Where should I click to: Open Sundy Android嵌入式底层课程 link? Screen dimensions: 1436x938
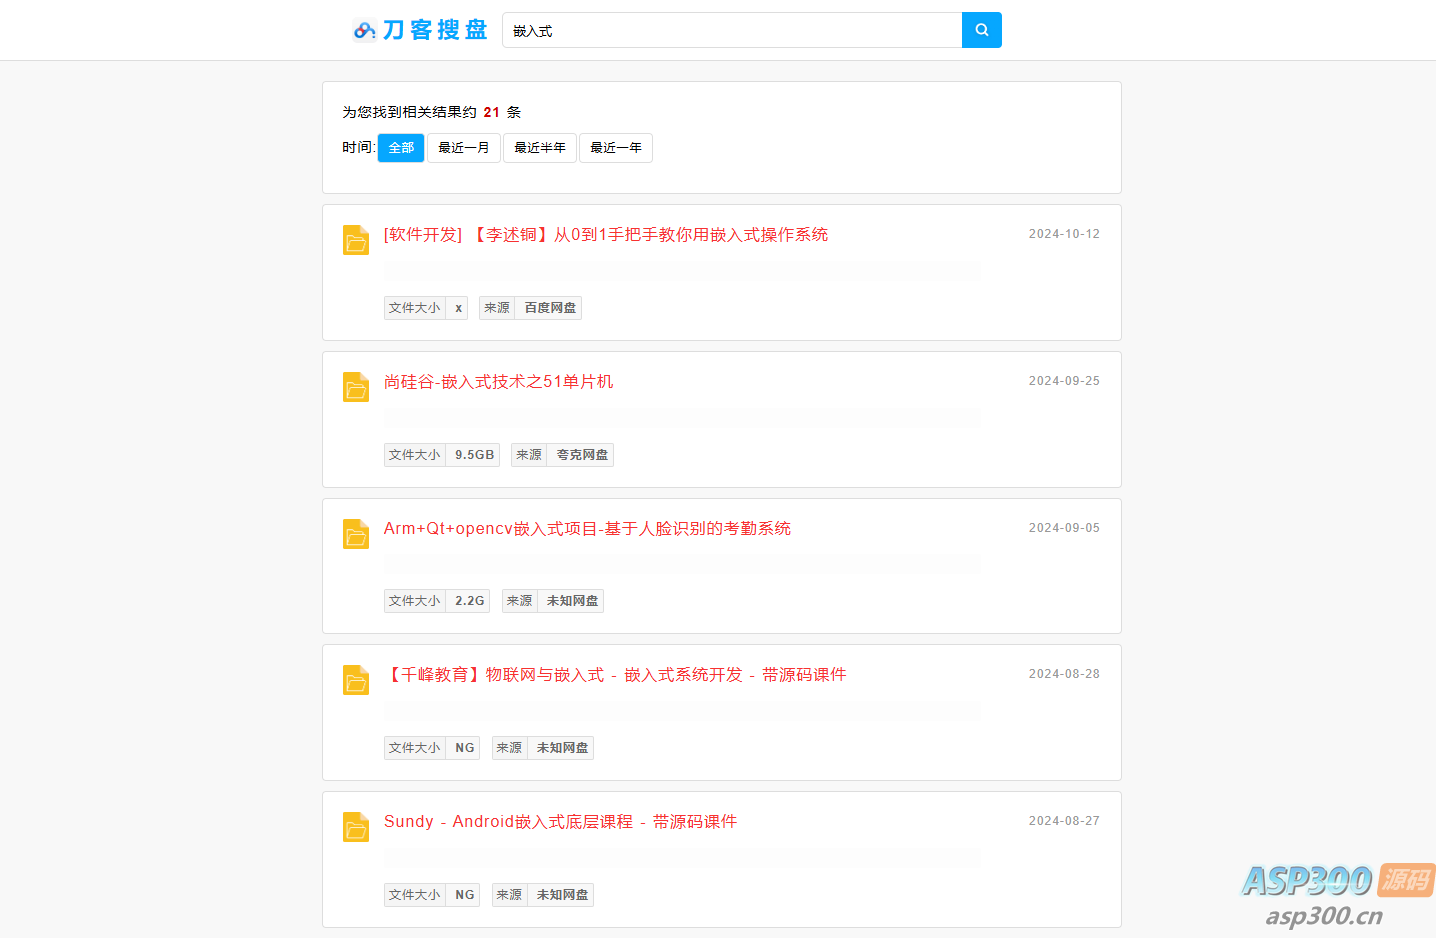[x=560, y=822]
